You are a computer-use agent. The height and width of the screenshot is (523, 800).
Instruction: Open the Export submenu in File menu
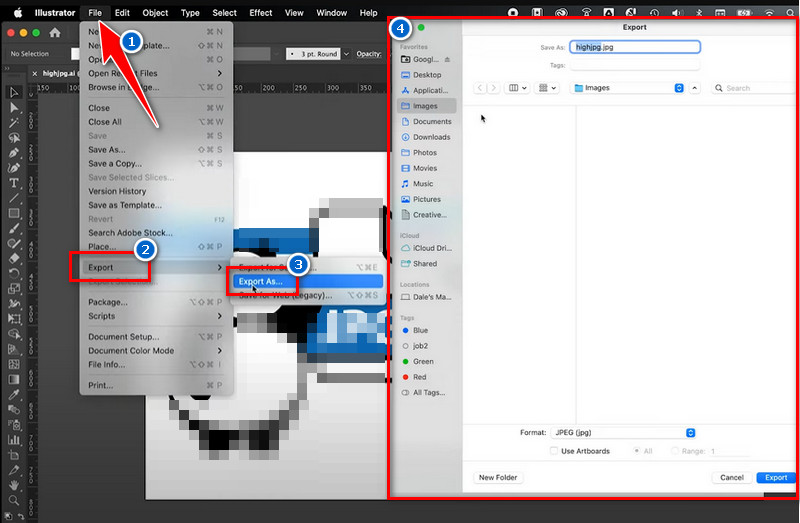coord(156,267)
